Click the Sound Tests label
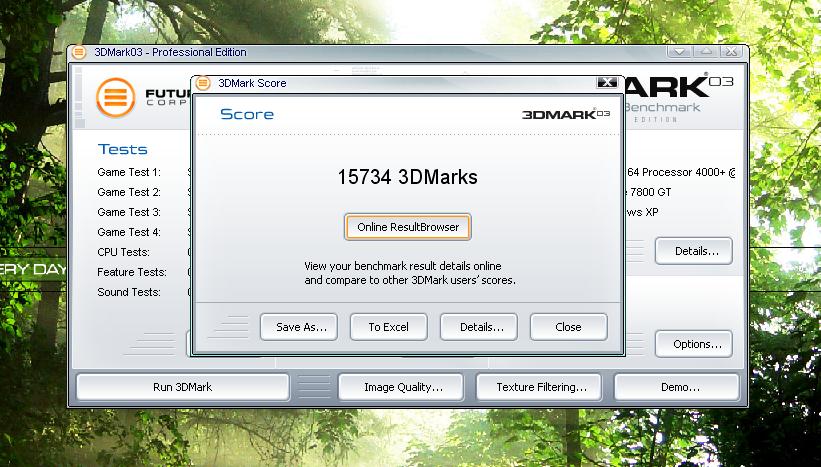This screenshot has height=467, width=821. (129, 292)
